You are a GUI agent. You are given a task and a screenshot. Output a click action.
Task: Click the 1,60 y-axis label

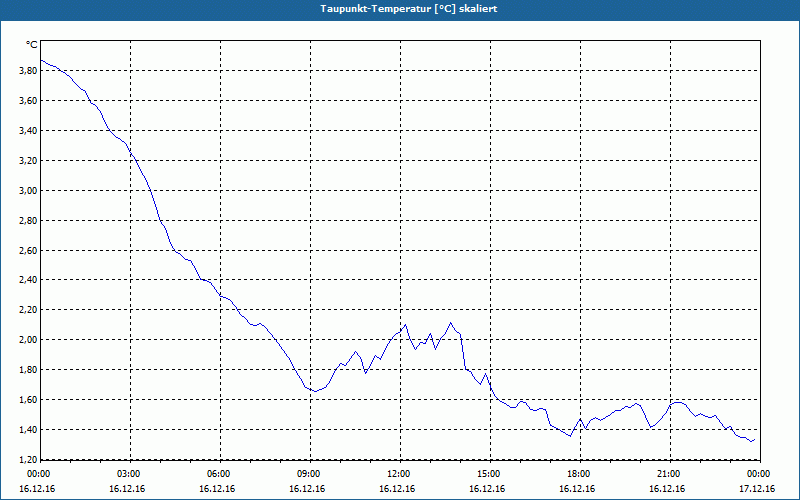(28, 399)
